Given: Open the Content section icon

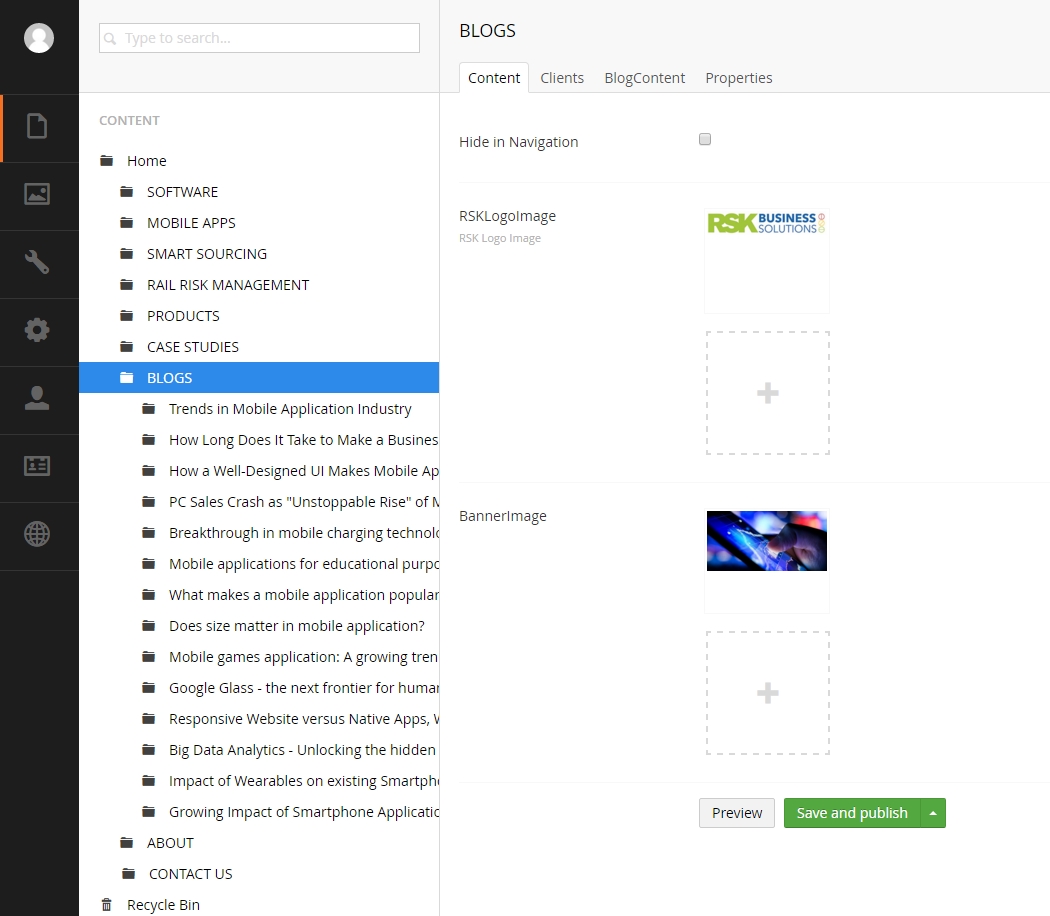Looking at the screenshot, I should (39, 128).
